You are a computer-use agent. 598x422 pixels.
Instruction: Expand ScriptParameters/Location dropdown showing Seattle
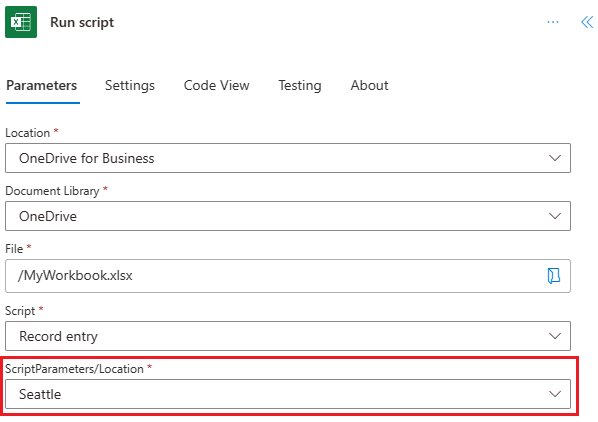click(288, 394)
